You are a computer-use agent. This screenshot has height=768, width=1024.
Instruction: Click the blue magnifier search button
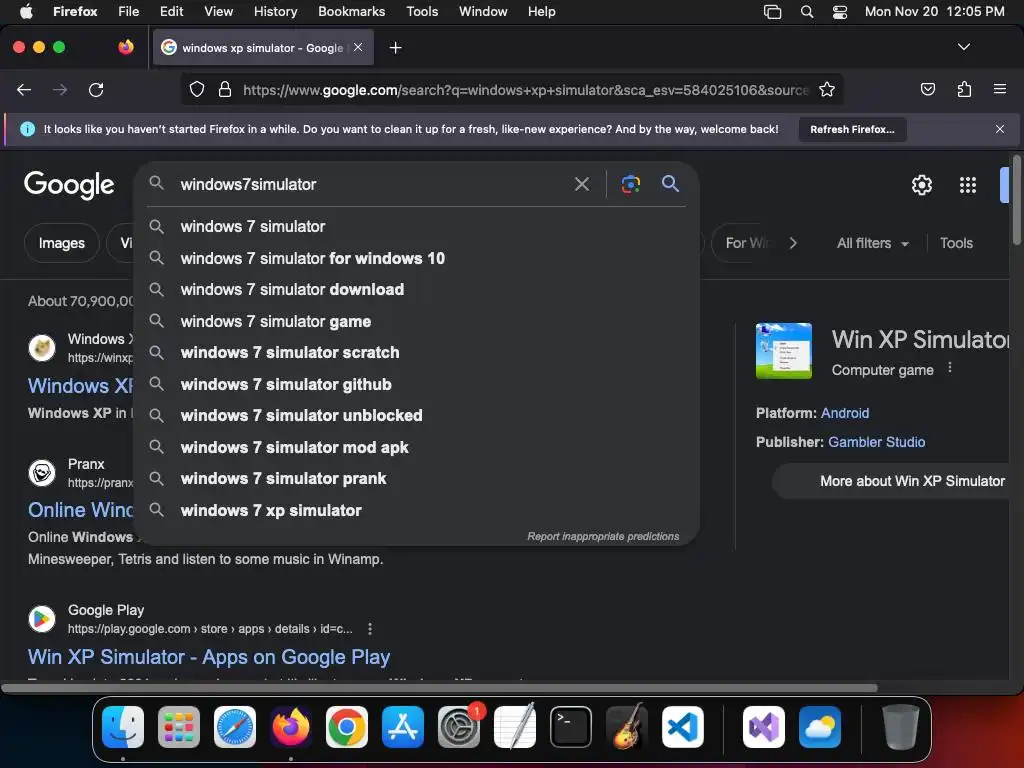[x=670, y=184]
